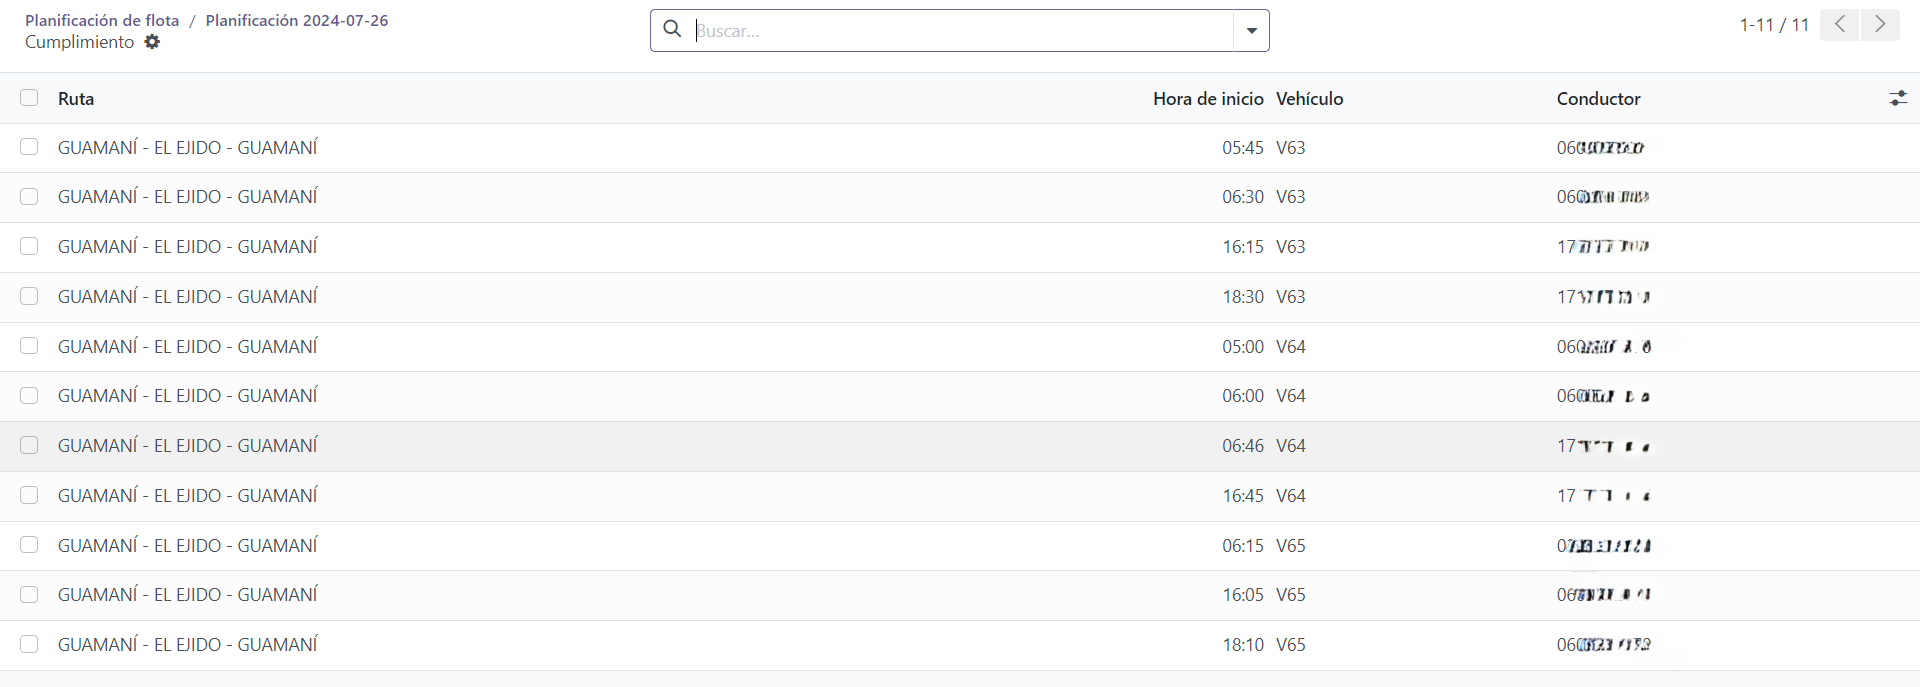Viewport: 1920px width, 687px height.
Task: Open the route name in 06:46 row
Action: 187,445
